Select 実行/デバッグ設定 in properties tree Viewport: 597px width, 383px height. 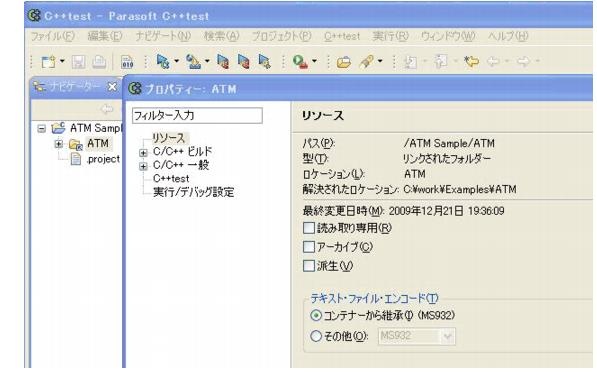pyautogui.click(x=193, y=192)
